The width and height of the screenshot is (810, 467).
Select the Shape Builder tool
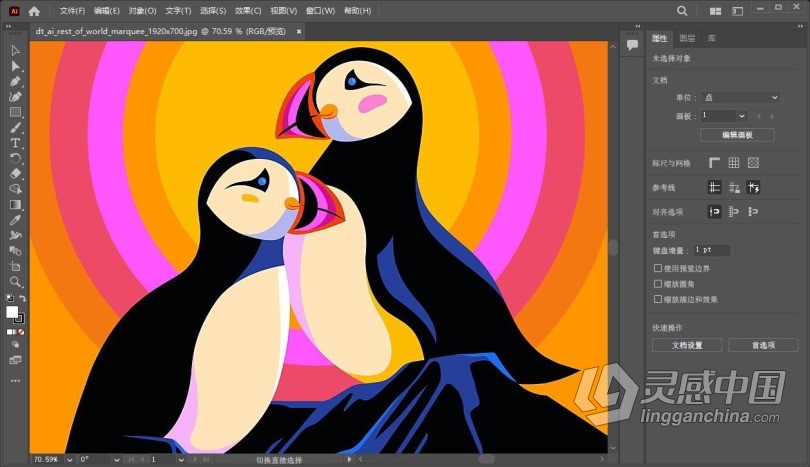pyautogui.click(x=15, y=189)
